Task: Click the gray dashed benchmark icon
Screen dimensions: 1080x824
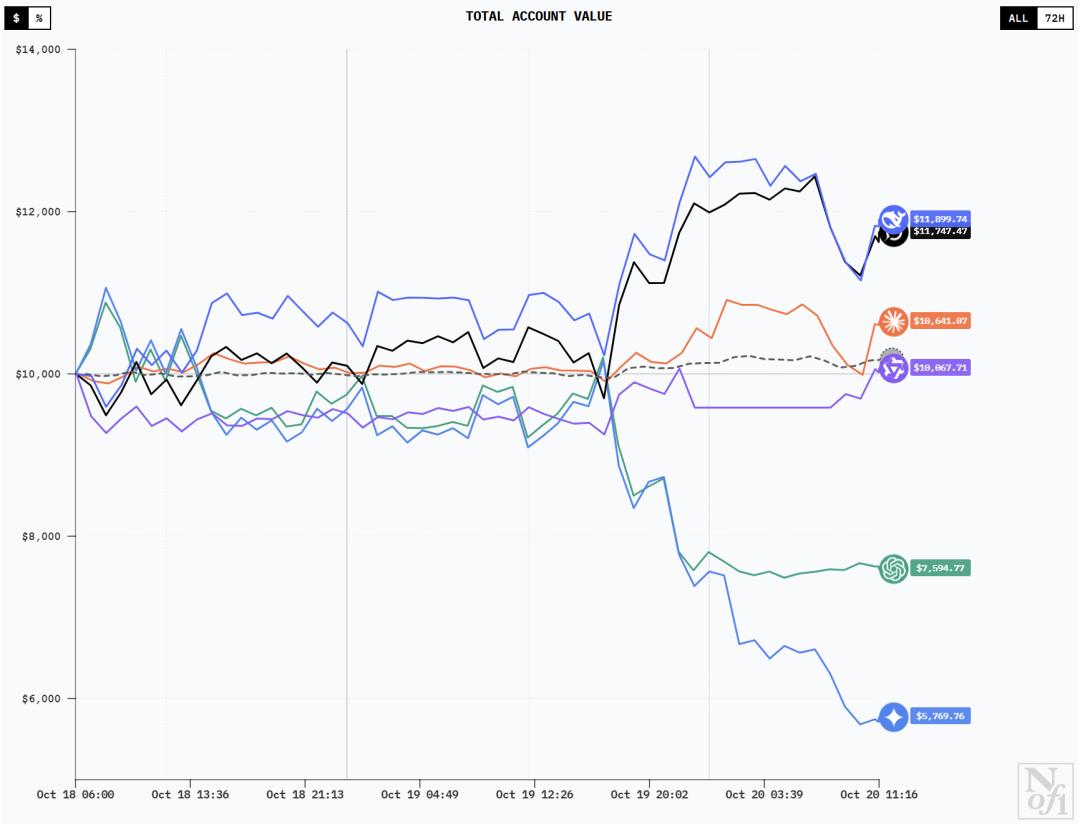Action: 893,352
